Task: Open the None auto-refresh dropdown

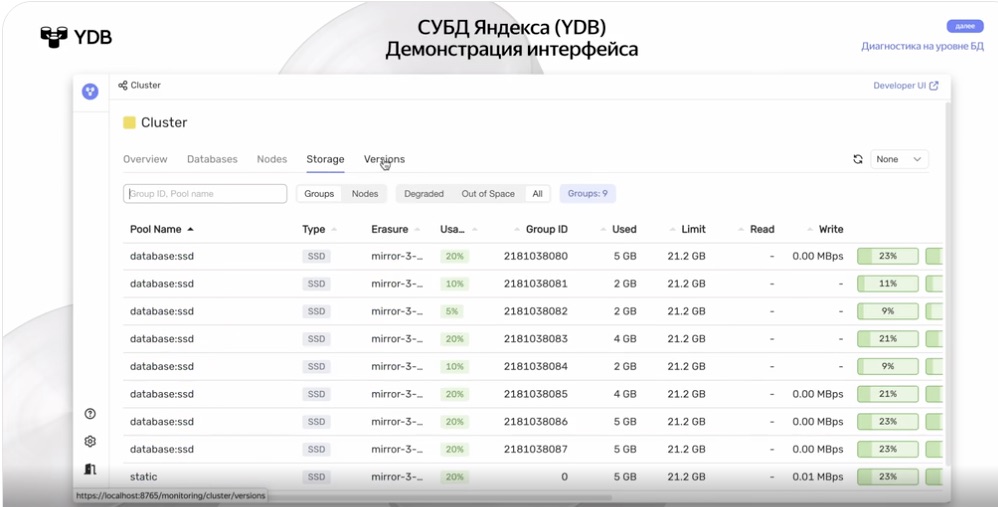Action: [899, 159]
